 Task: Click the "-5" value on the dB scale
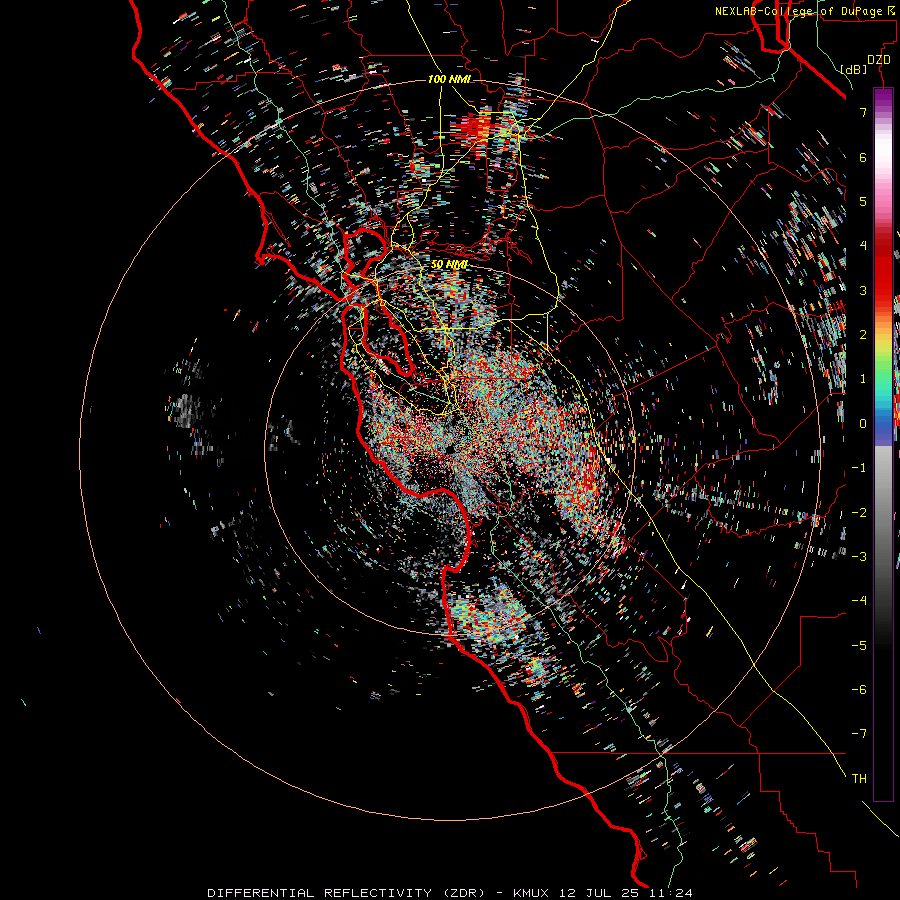pos(859,646)
